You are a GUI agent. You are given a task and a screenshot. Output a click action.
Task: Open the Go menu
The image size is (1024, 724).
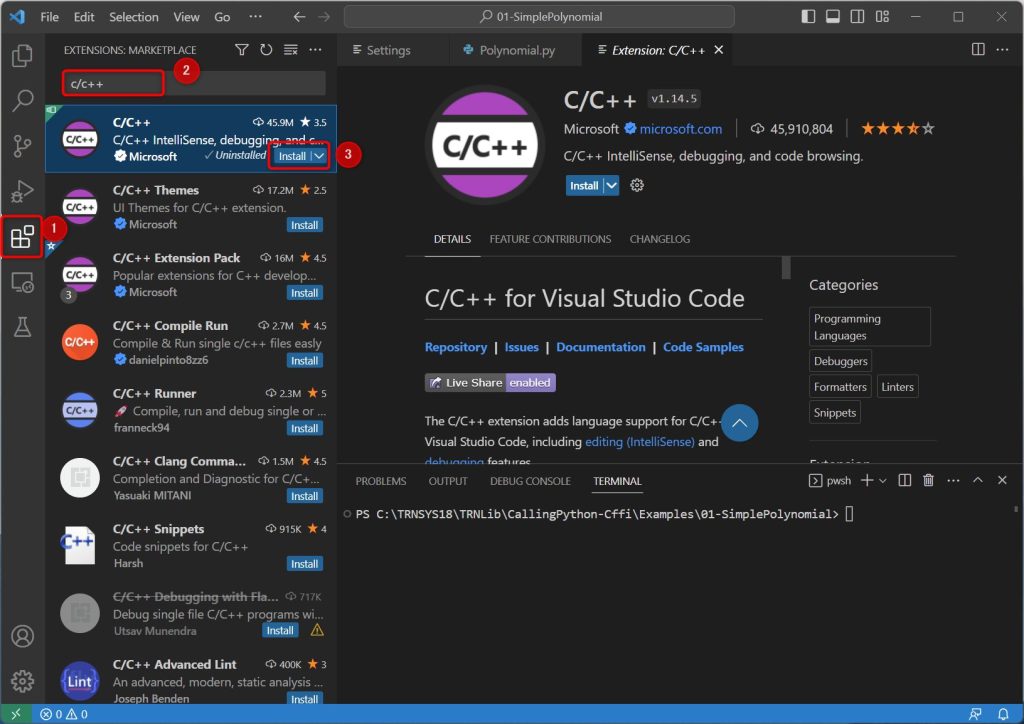click(222, 17)
